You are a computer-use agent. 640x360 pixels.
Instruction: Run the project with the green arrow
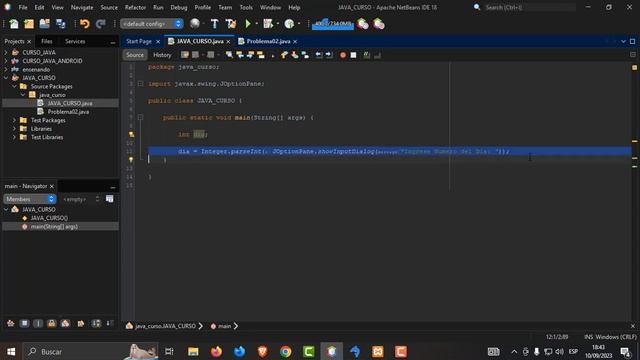248,24
